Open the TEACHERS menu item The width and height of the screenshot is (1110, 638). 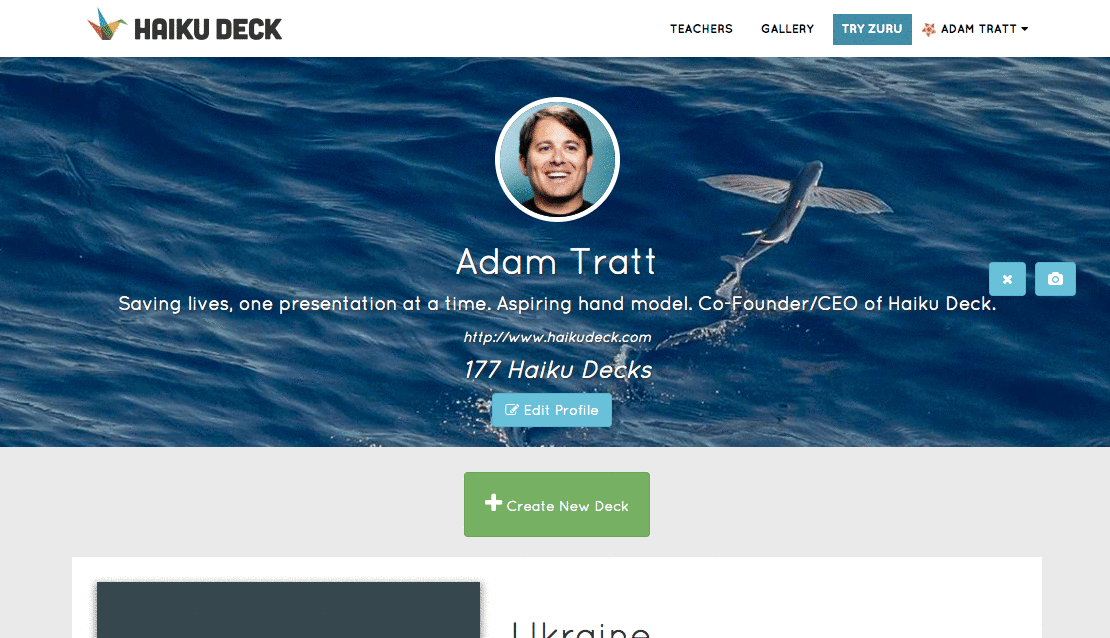tap(701, 29)
